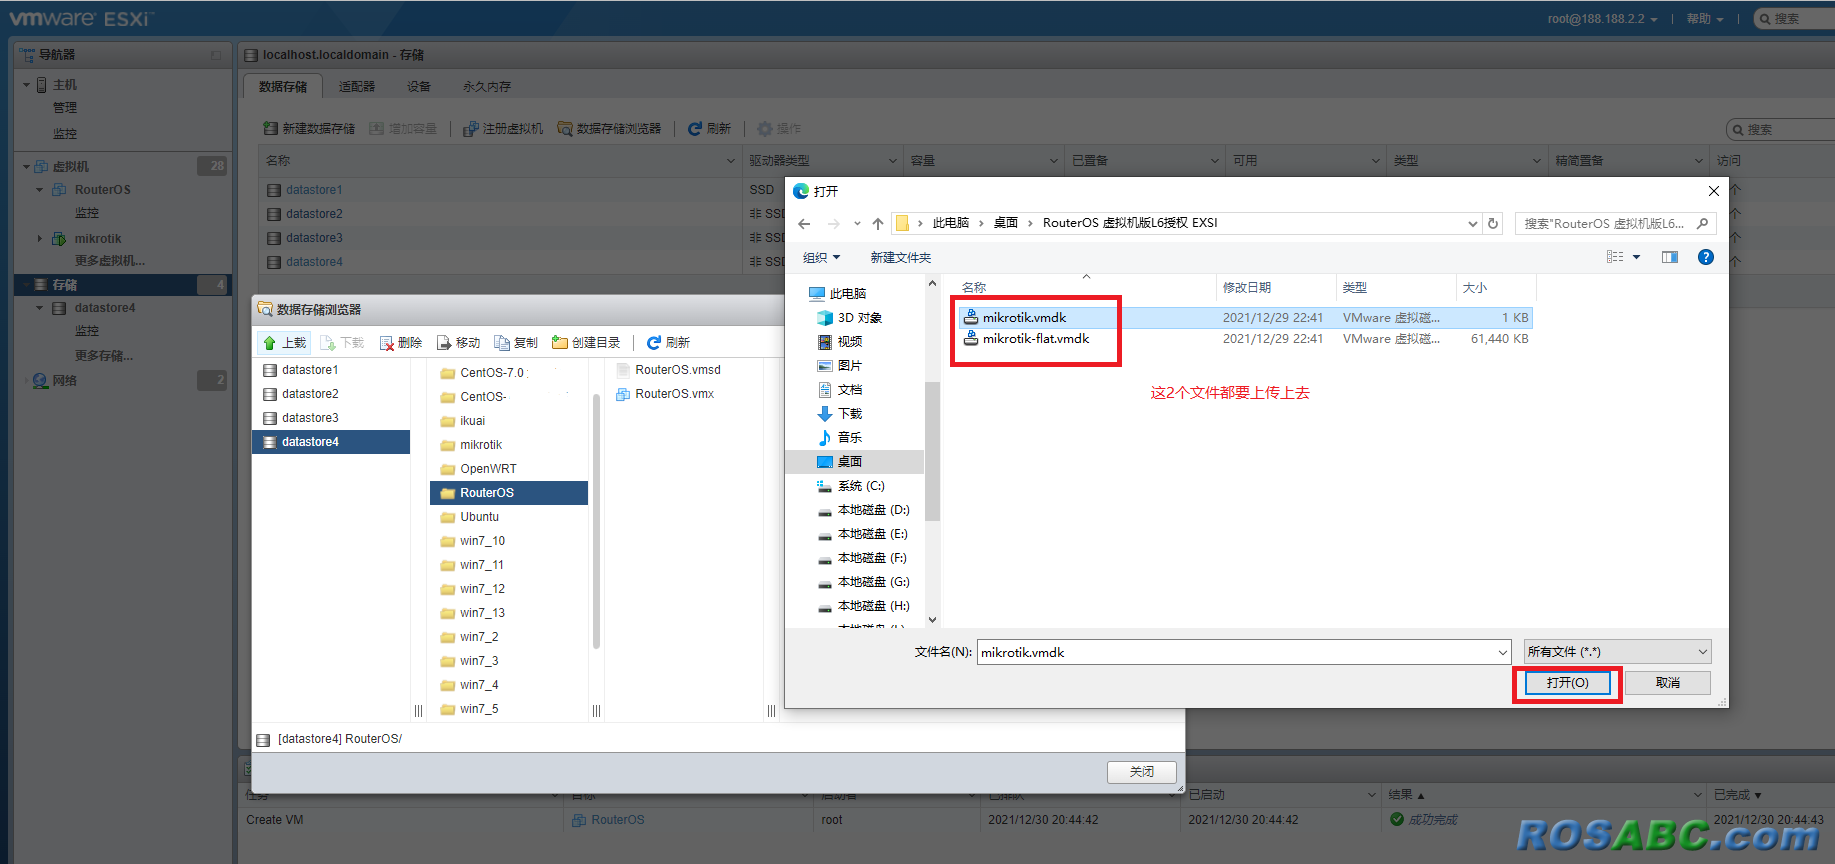
Task: Click More VMs (更多虚拟机...) in navigator
Action: pyautogui.click(x=110, y=261)
